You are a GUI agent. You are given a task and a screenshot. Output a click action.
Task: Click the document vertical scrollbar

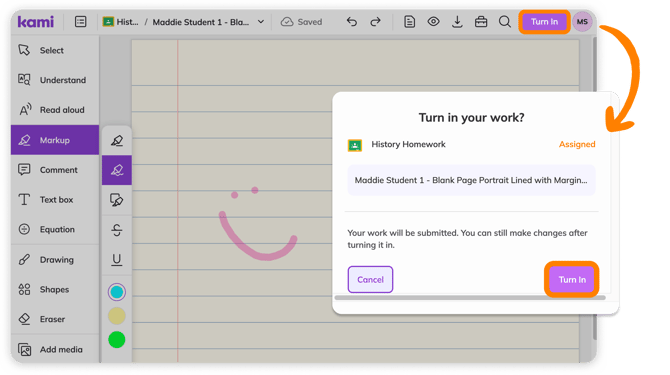click(x=594, y=188)
